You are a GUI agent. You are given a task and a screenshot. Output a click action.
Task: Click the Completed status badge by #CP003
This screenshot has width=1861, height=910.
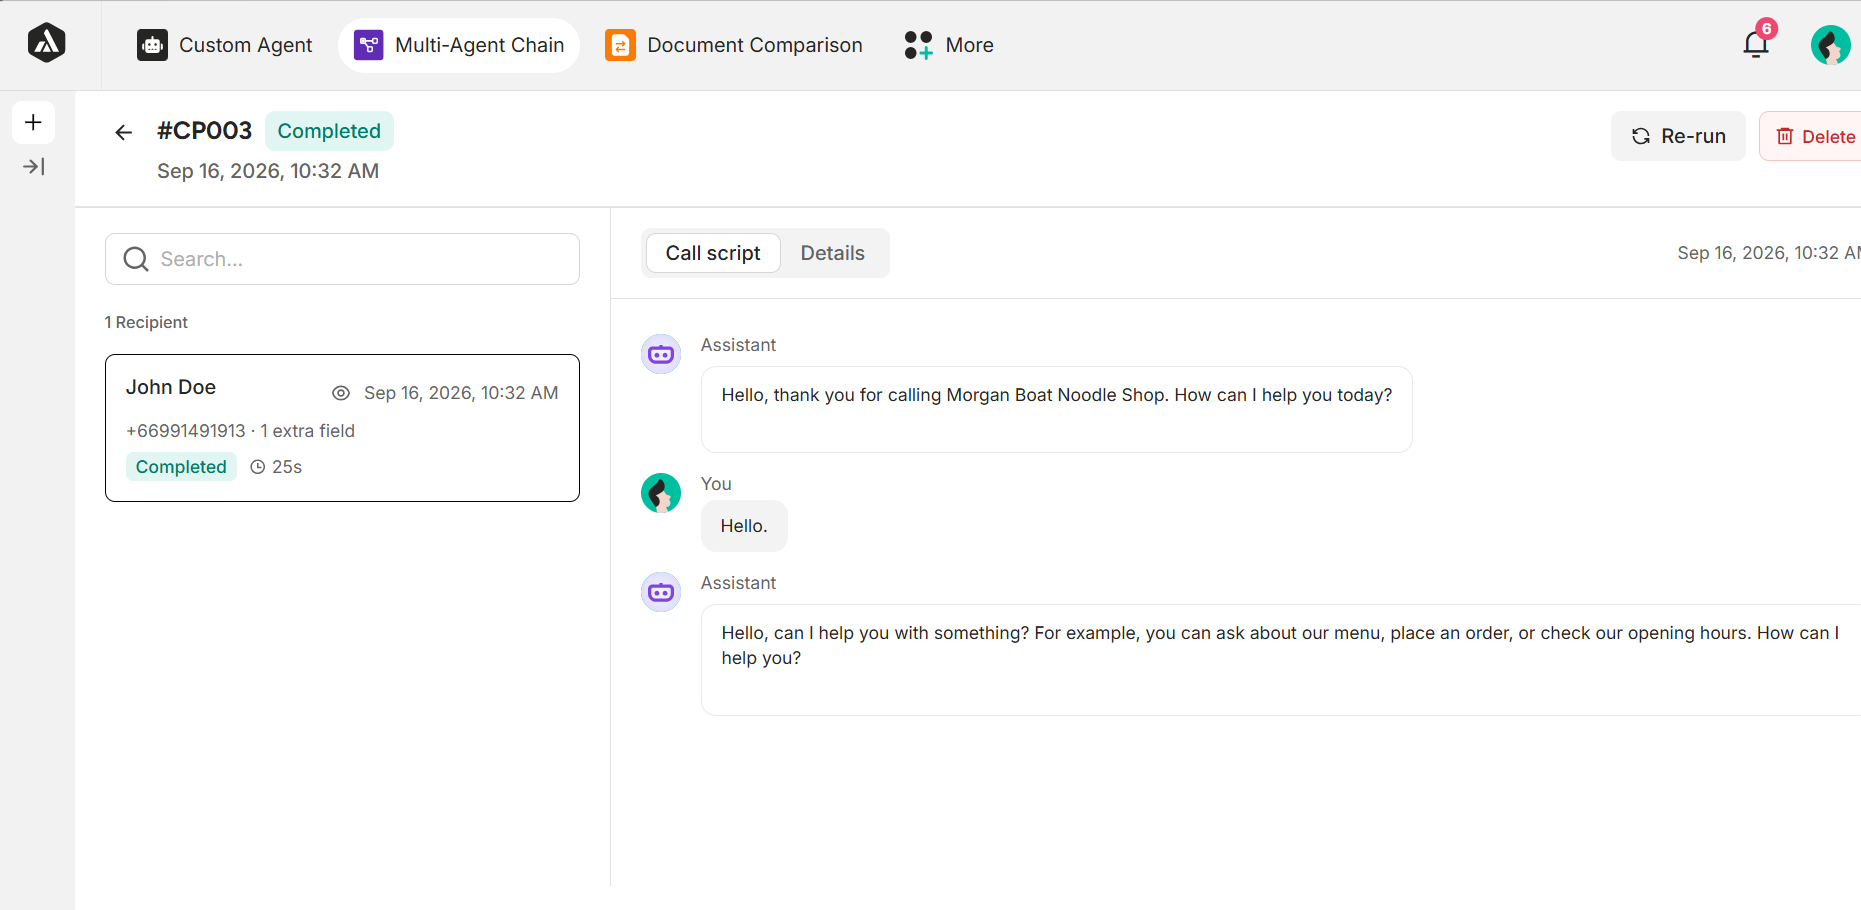329,131
